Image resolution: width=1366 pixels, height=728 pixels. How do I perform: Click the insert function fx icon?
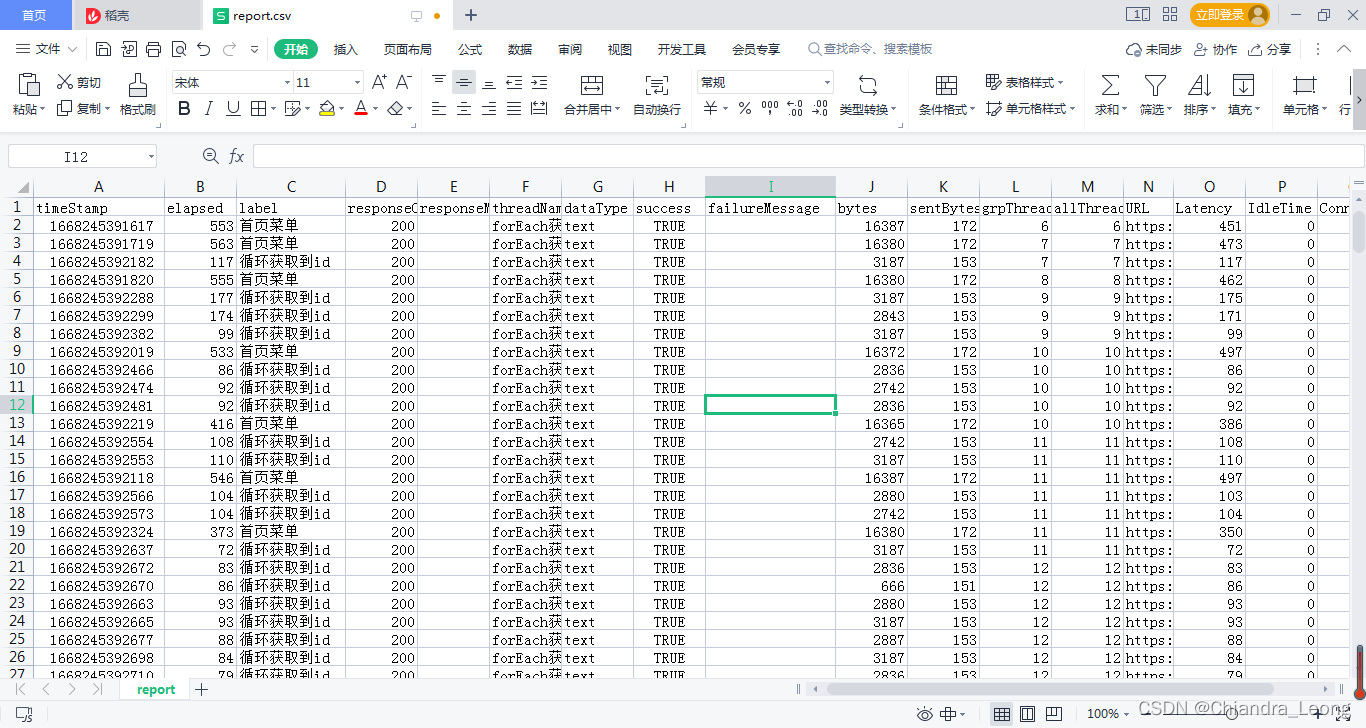(x=237, y=156)
